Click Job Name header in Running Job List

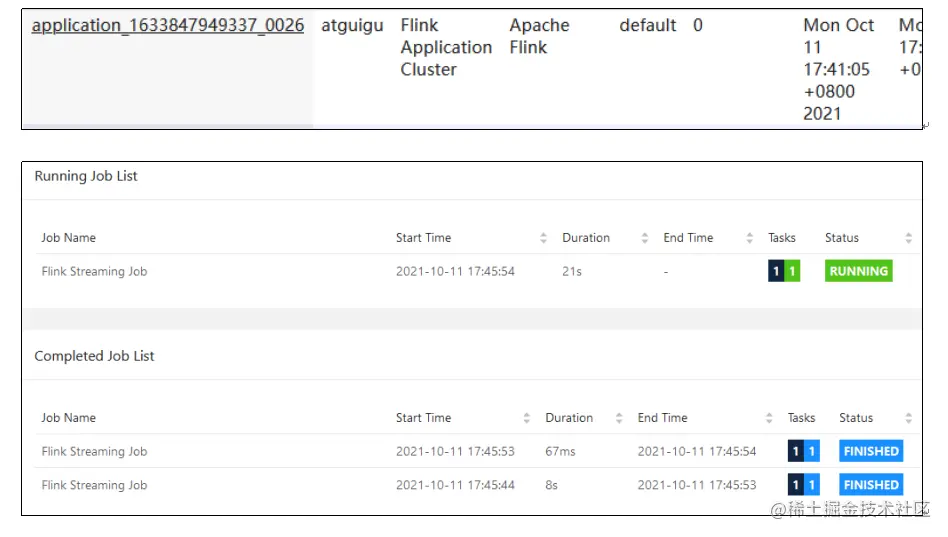point(68,238)
